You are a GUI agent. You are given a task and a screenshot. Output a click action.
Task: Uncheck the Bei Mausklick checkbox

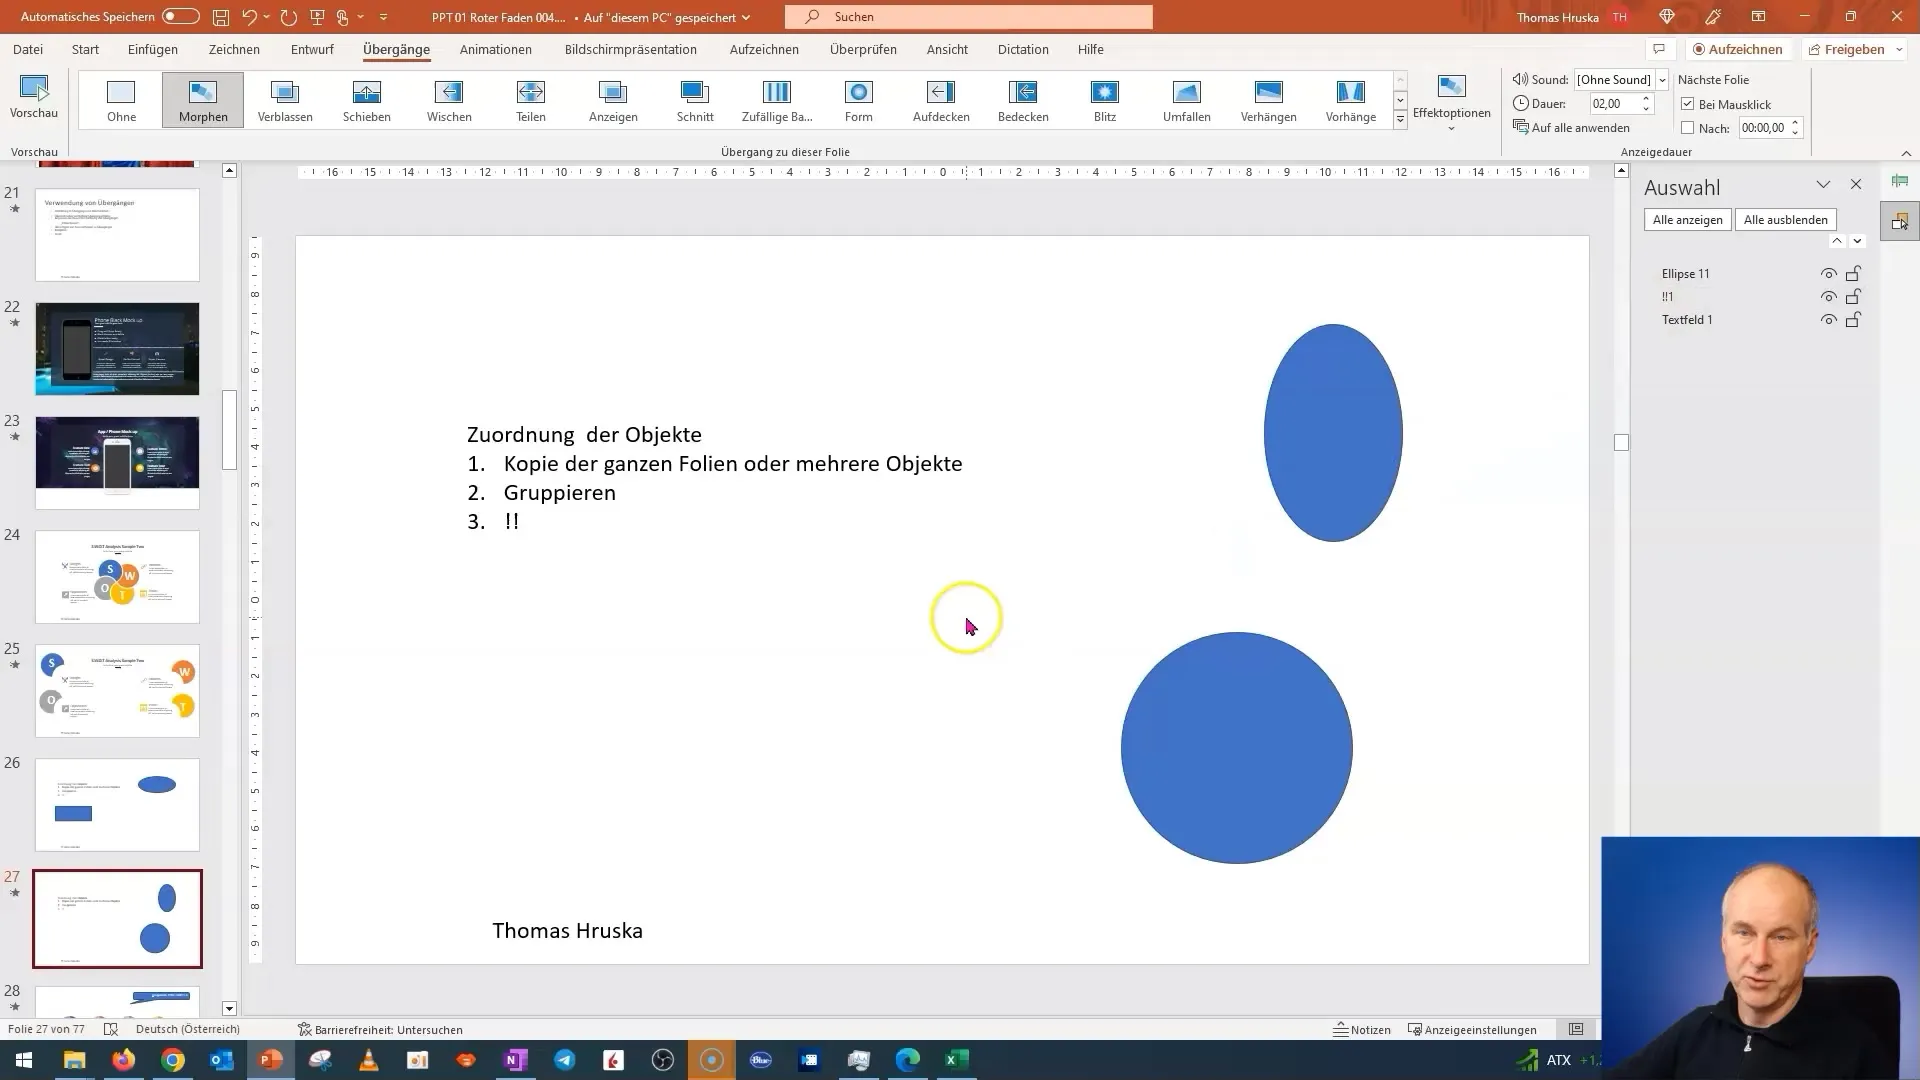[x=1688, y=104]
